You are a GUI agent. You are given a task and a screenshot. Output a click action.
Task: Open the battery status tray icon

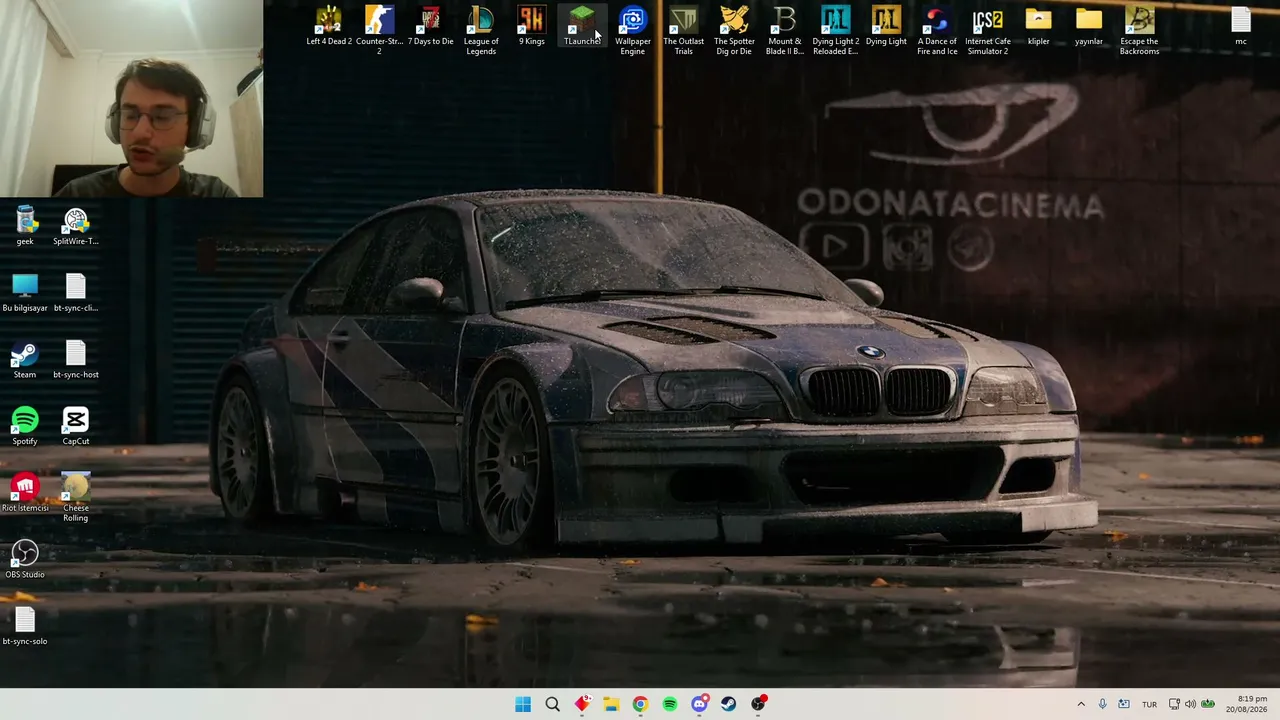click(1208, 704)
